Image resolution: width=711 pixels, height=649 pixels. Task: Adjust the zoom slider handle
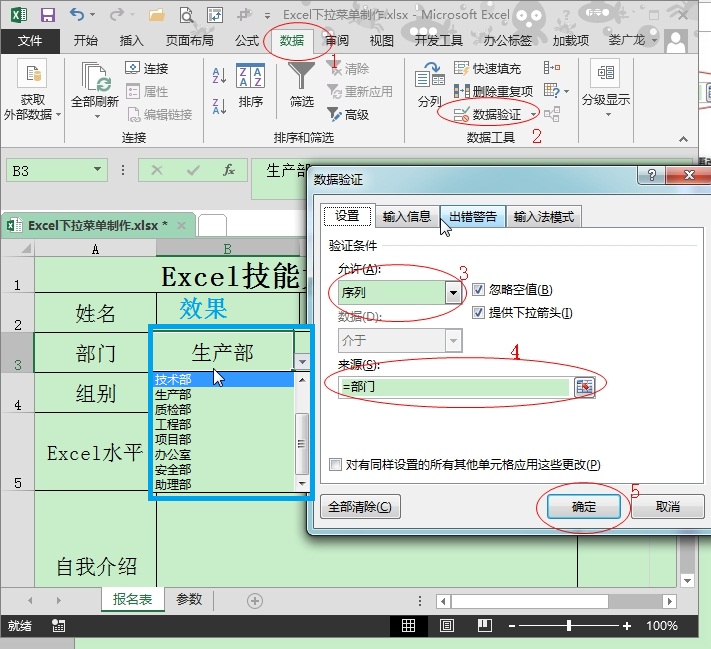(569, 626)
